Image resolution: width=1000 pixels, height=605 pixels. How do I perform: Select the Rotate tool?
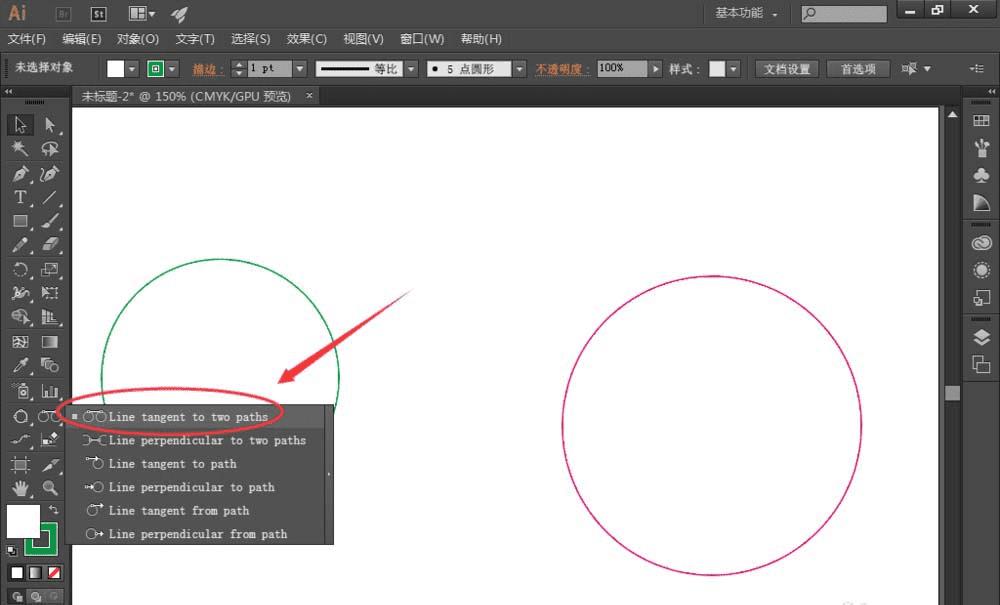pyautogui.click(x=20, y=269)
